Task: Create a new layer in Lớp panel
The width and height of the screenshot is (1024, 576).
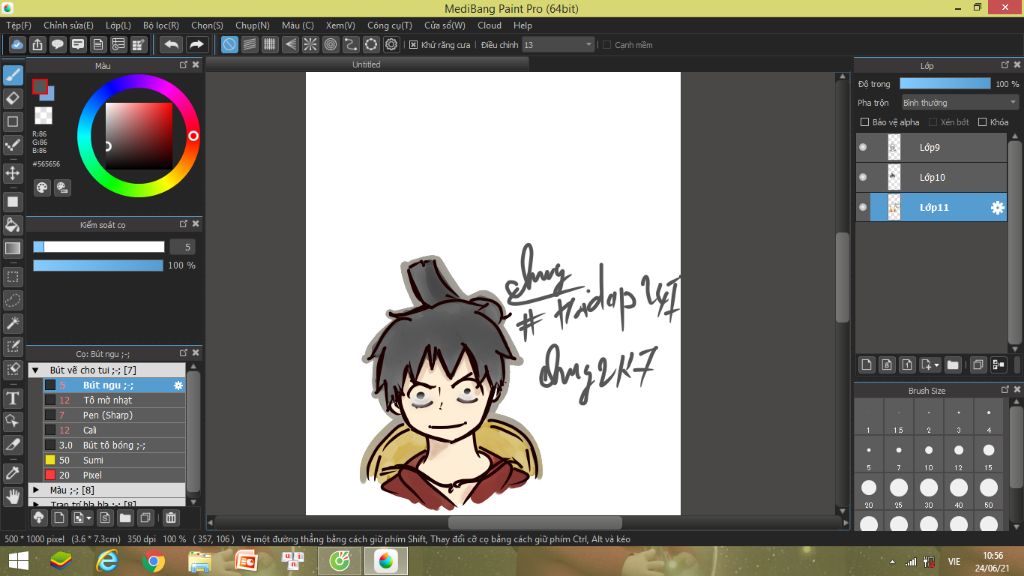Action: [x=866, y=365]
